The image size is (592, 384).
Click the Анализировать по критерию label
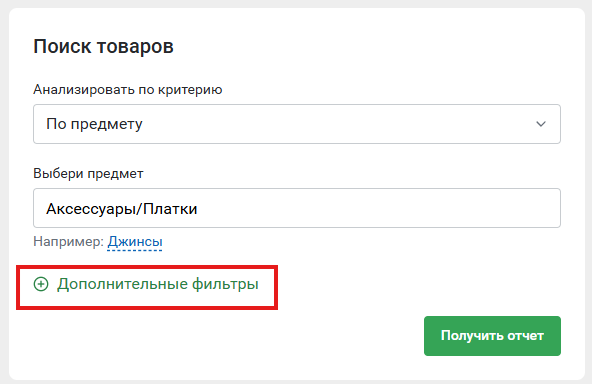[128, 90]
